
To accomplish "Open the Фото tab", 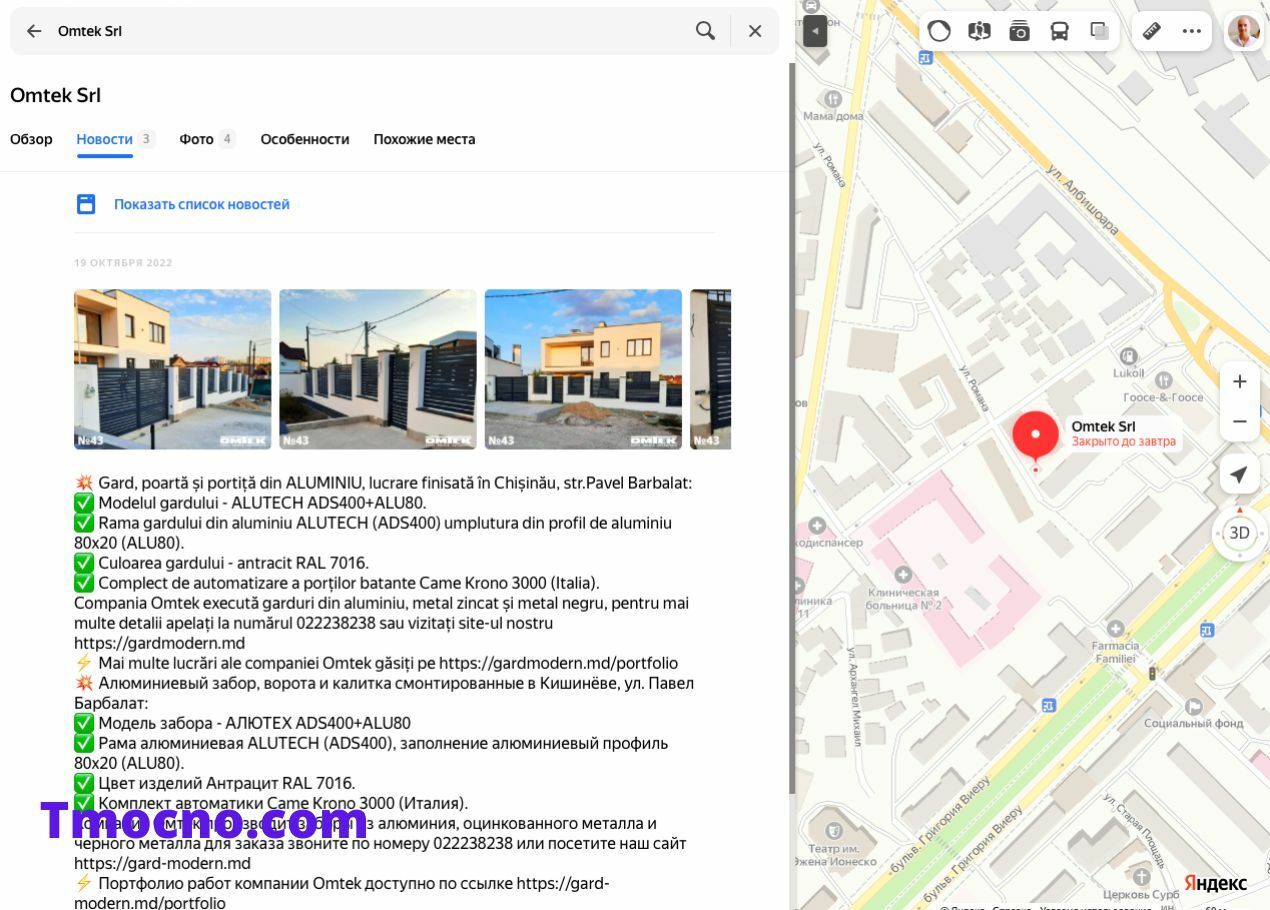I will pyautogui.click(x=197, y=139).
